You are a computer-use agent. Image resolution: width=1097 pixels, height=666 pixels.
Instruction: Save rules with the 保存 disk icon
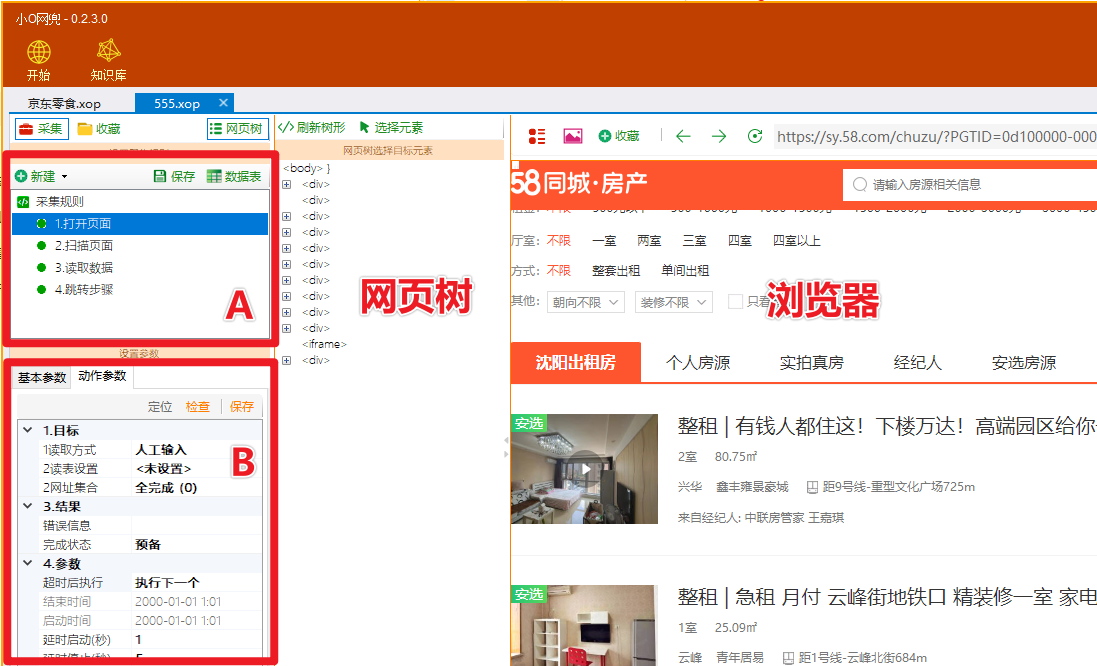tap(160, 176)
